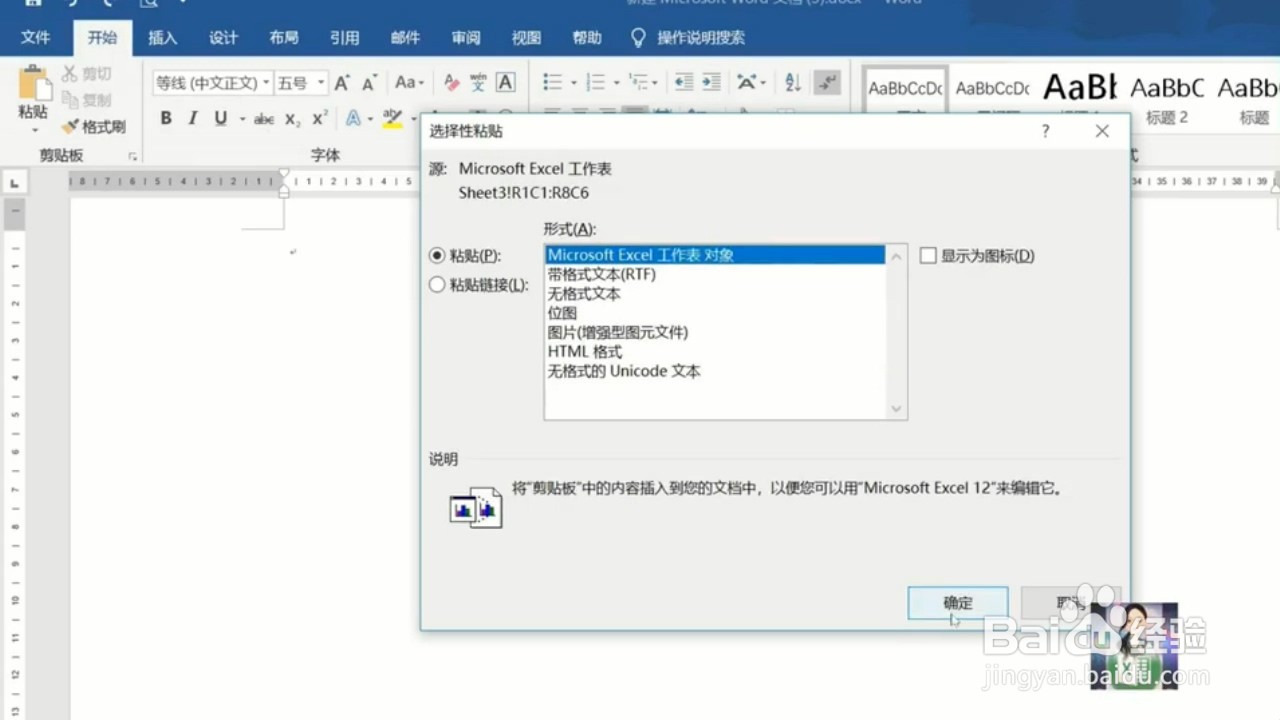
Task: Apply the Heading 2 (标题 2) style
Action: point(1167,100)
